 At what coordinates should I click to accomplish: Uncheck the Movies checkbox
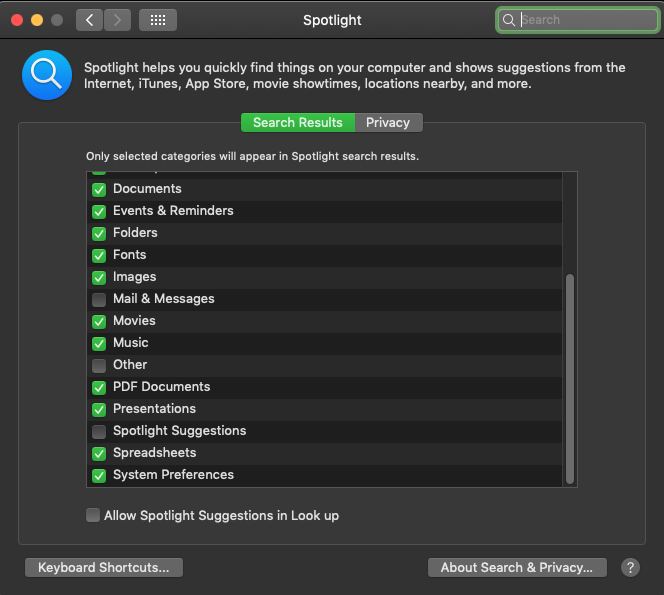click(99, 321)
